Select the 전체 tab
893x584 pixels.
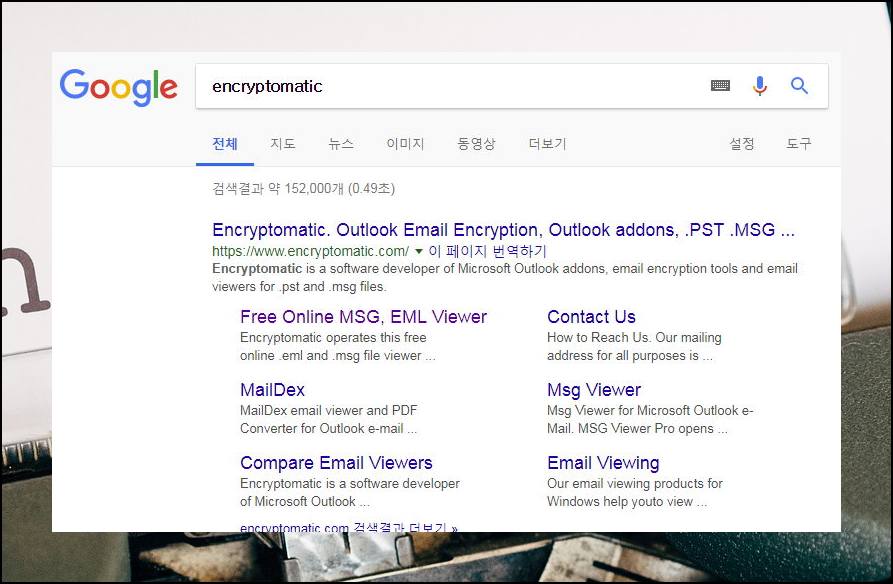pyautogui.click(x=225, y=144)
